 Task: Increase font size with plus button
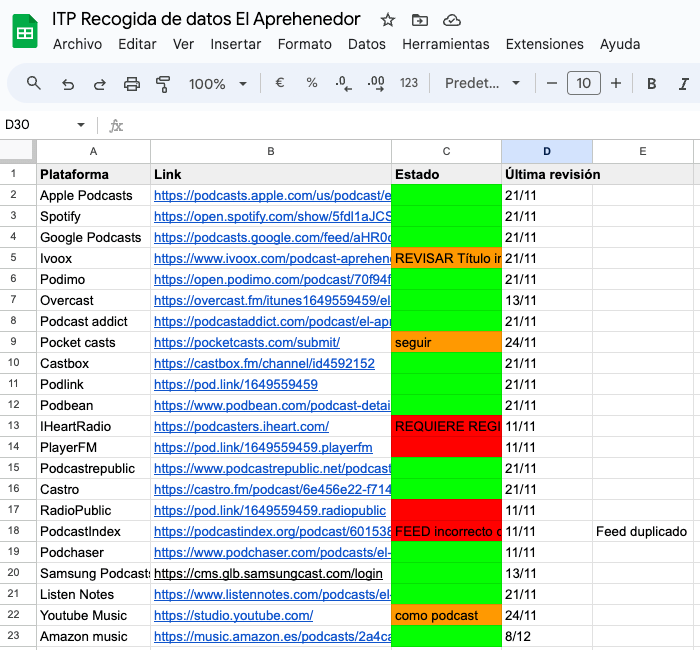[x=616, y=83]
